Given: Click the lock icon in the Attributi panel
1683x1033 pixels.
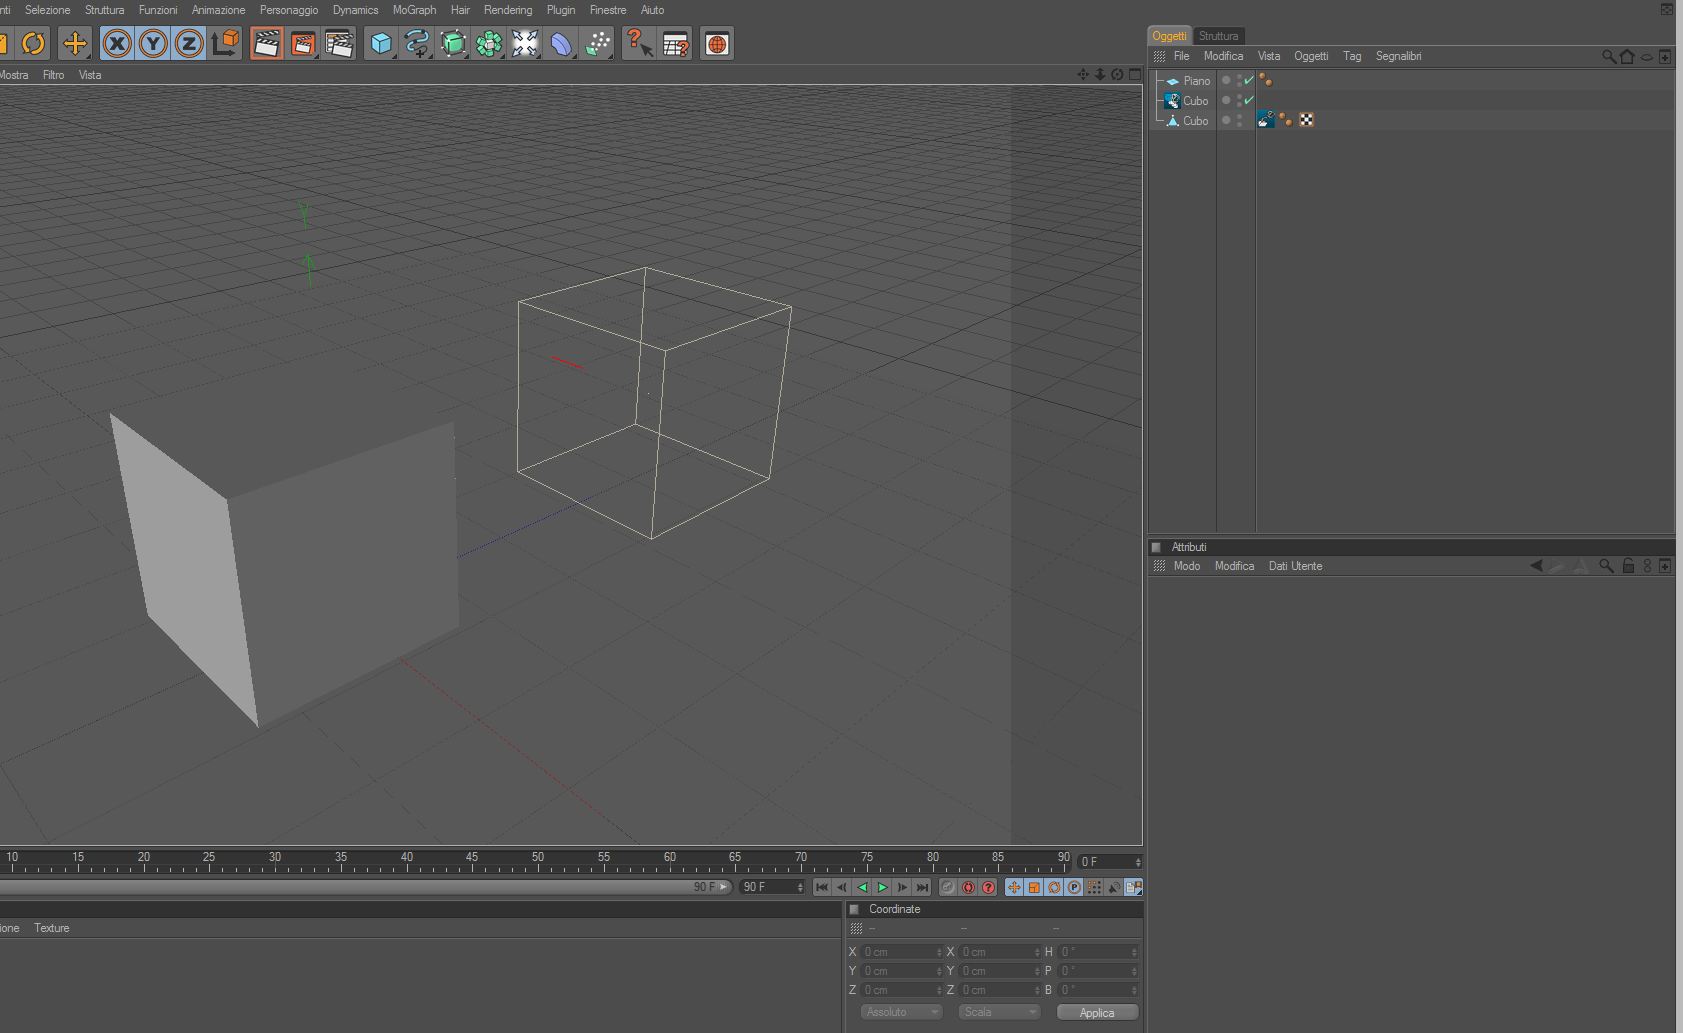Looking at the screenshot, I should pyautogui.click(x=1628, y=566).
